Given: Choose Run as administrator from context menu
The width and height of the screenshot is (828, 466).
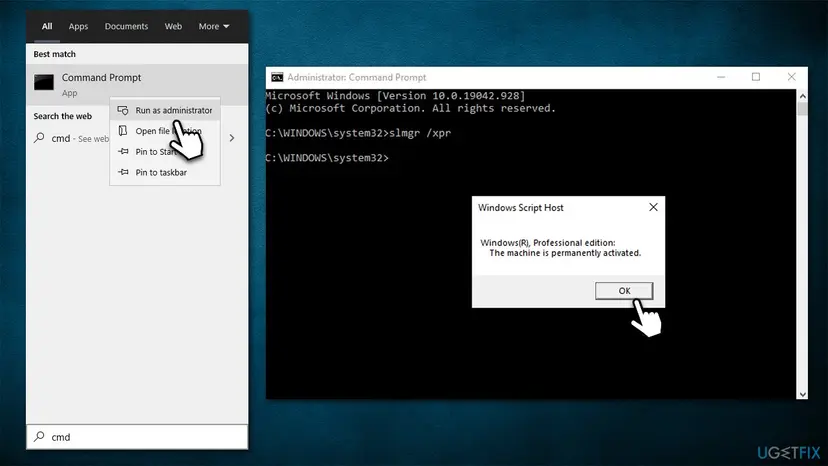Looking at the screenshot, I should pyautogui.click(x=165, y=110).
